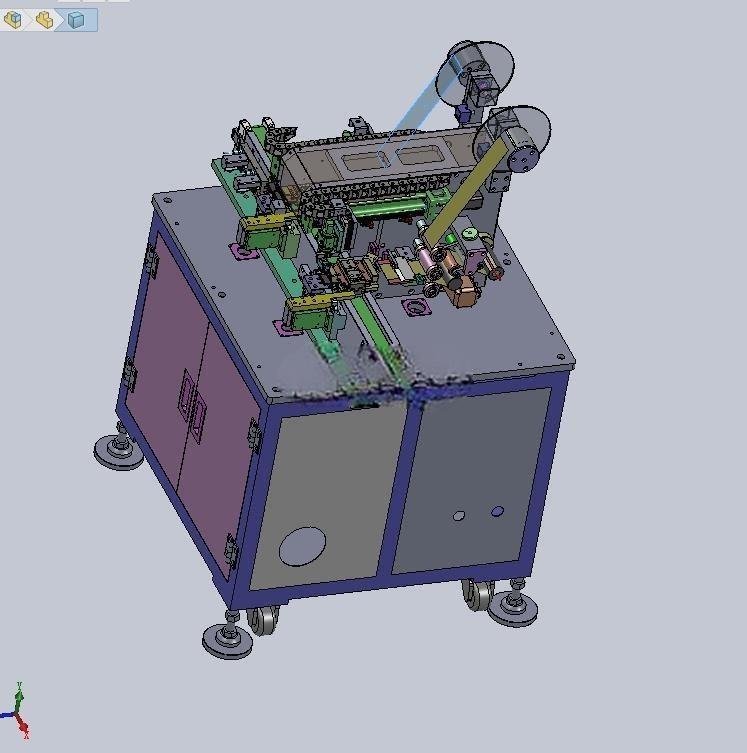Image resolution: width=747 pixels, height=753 pixels.
Task: Click the green Y axis of triad
Action: click(x=19, y=697)
